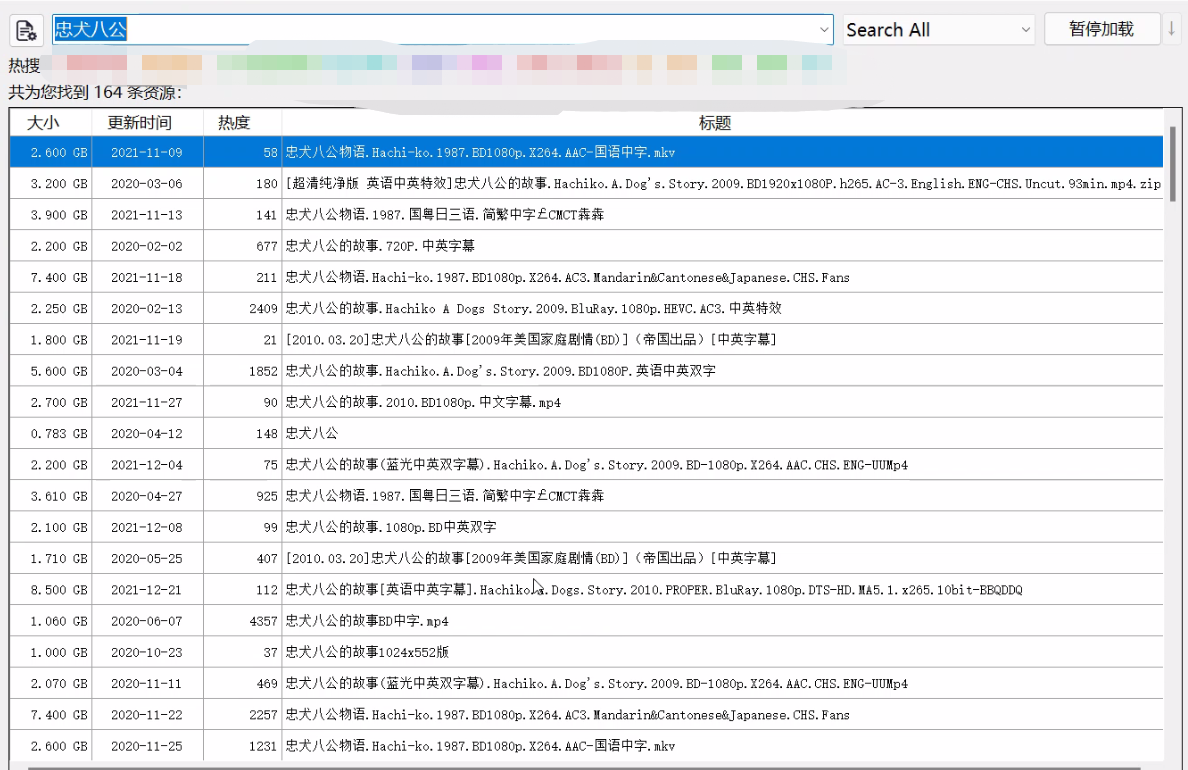Open the settings document icon
1188x770 pixels.
tap(26, 30)
